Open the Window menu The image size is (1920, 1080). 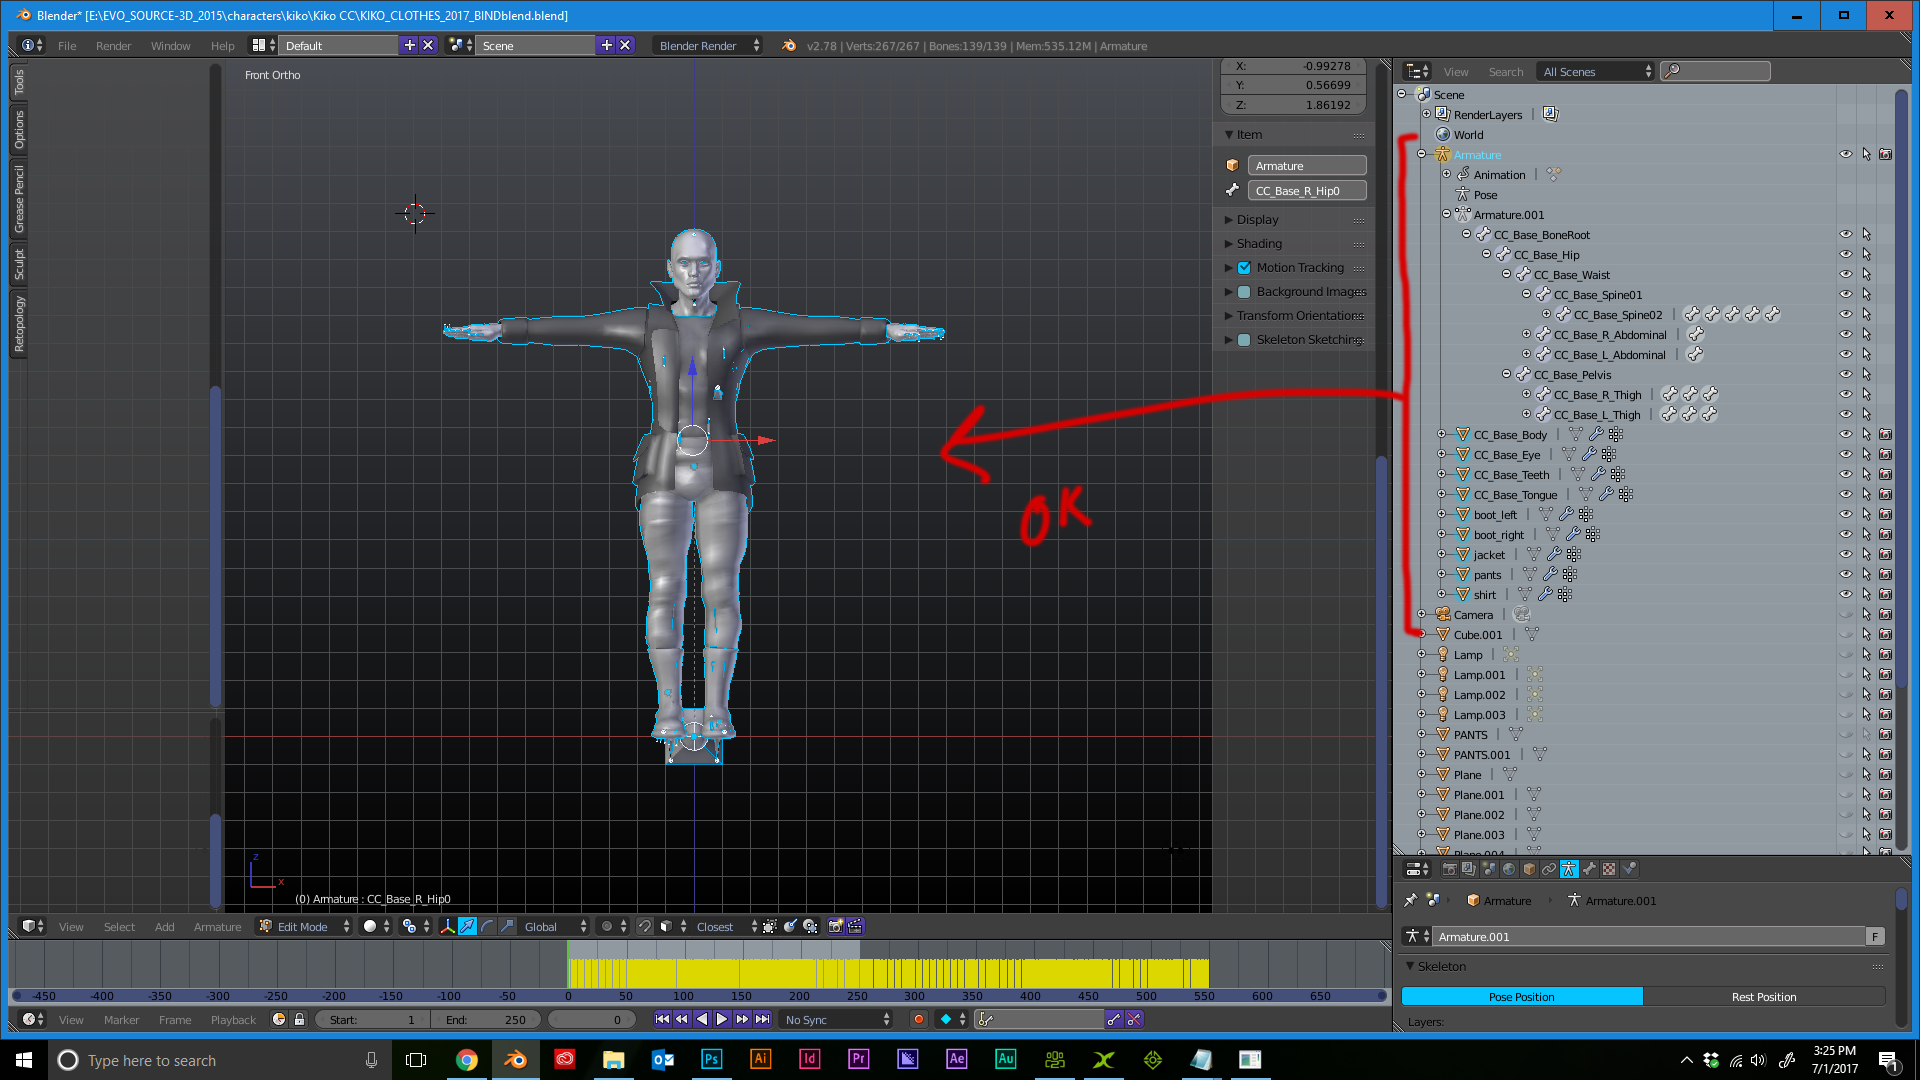coord(170,45)
